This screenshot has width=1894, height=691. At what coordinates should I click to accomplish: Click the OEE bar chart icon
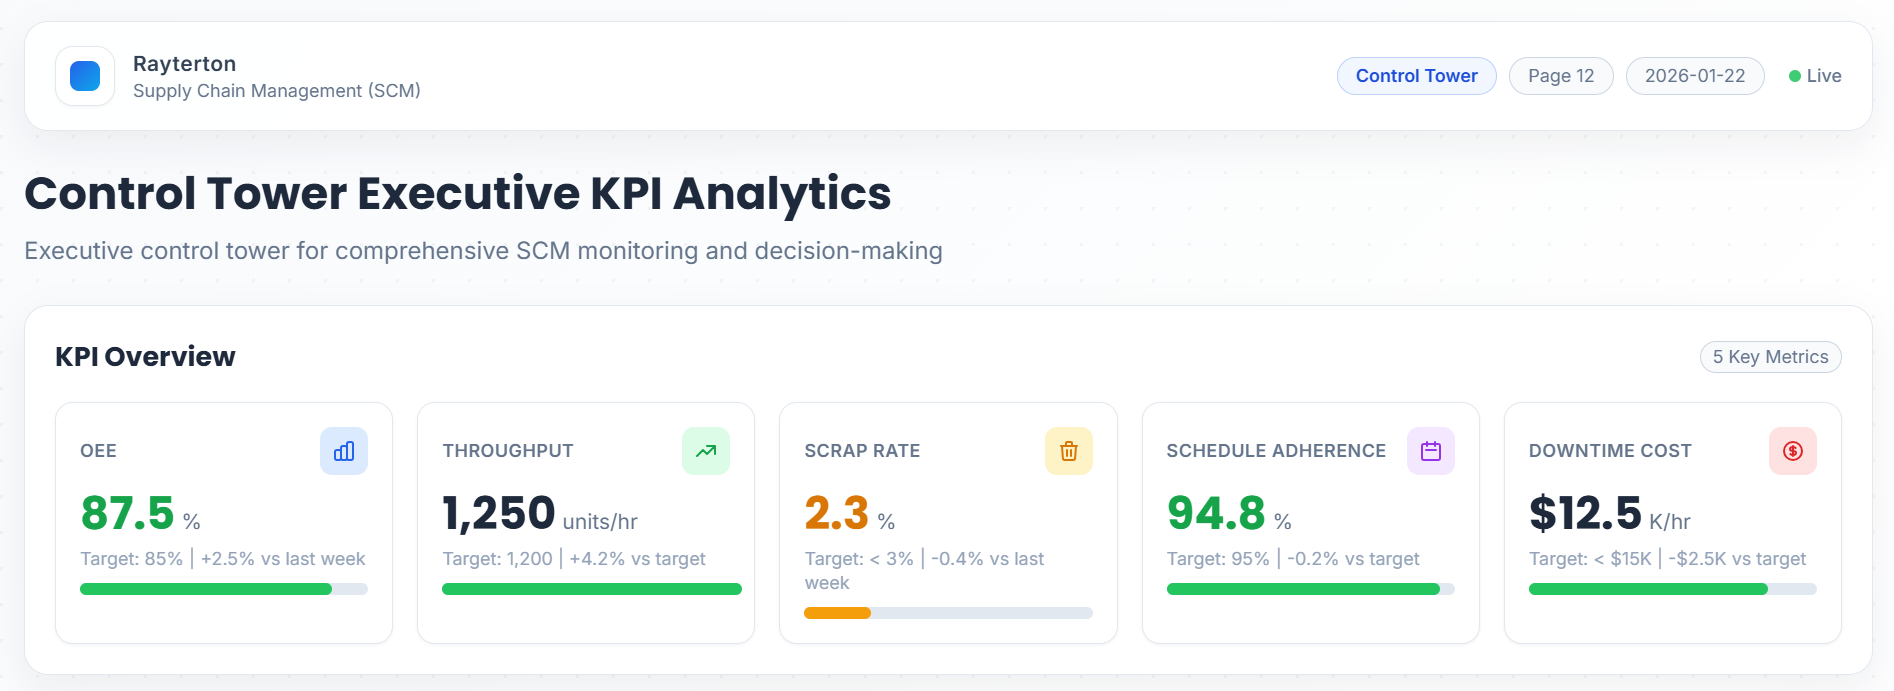click(x=344, y=451)
